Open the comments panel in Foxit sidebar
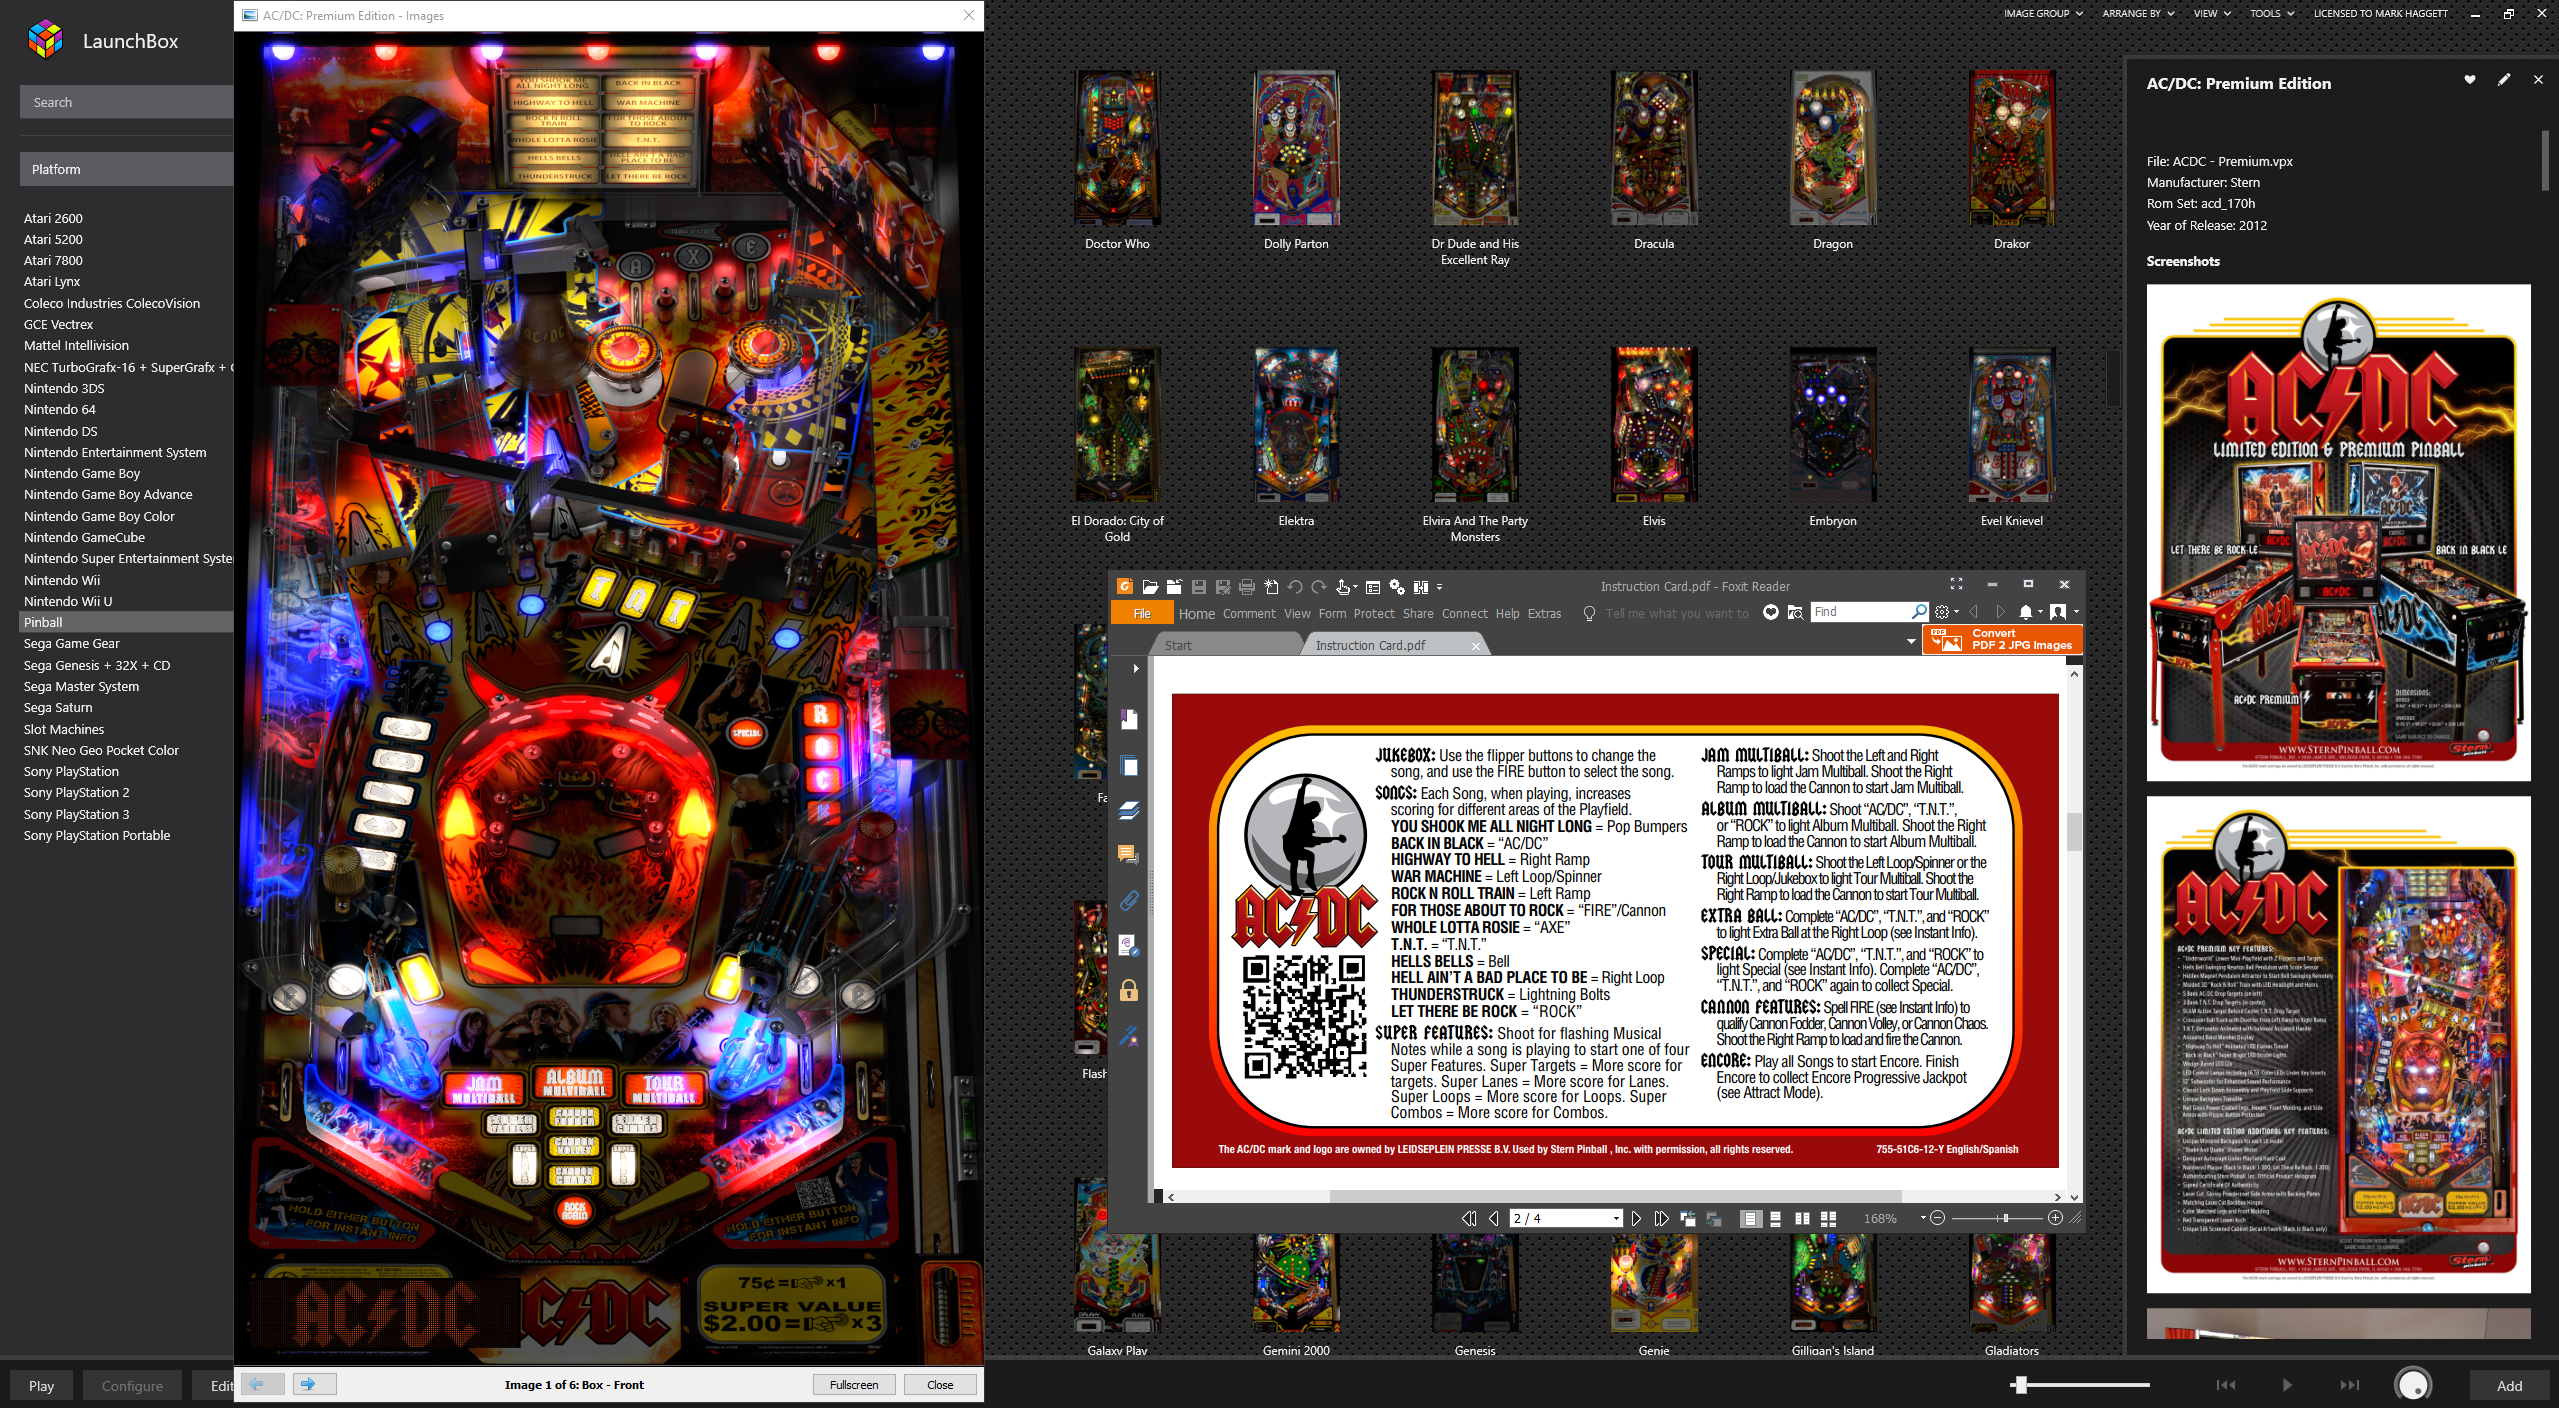 [1129, 855]
